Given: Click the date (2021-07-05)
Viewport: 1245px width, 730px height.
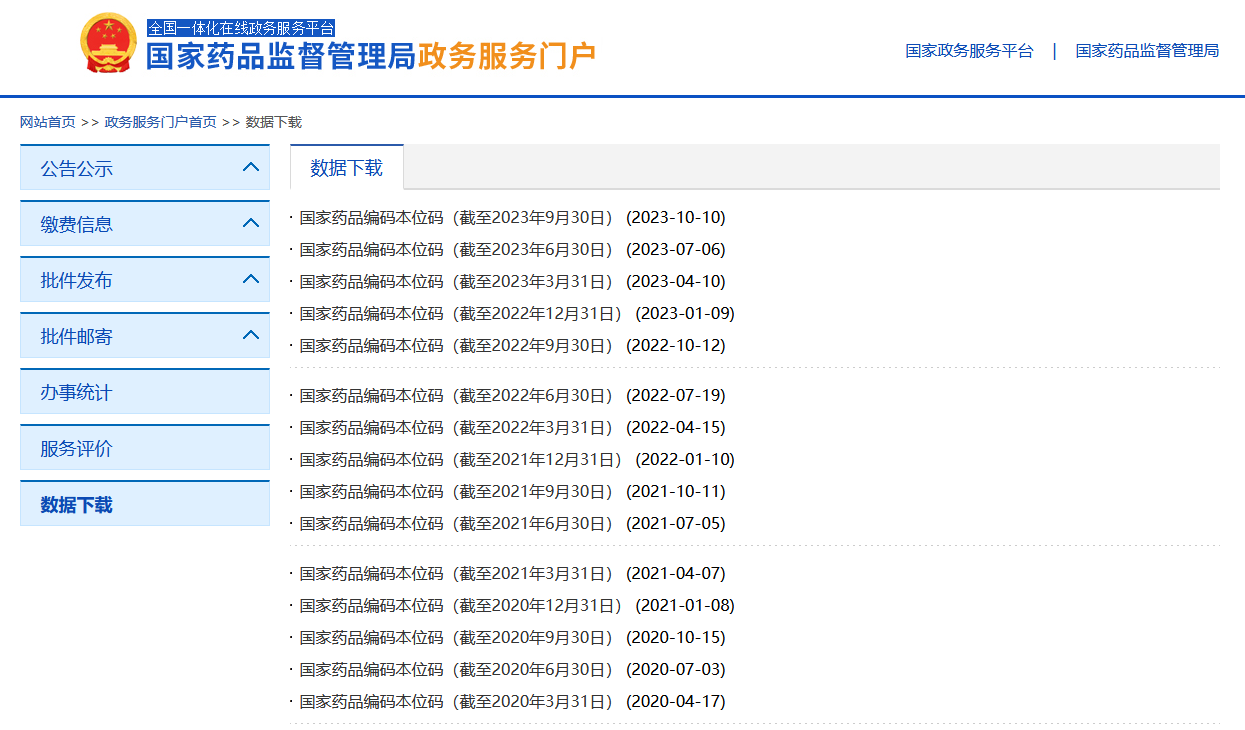Looking at the screenshot, I should pyautogui.click(x=676, y=523).
